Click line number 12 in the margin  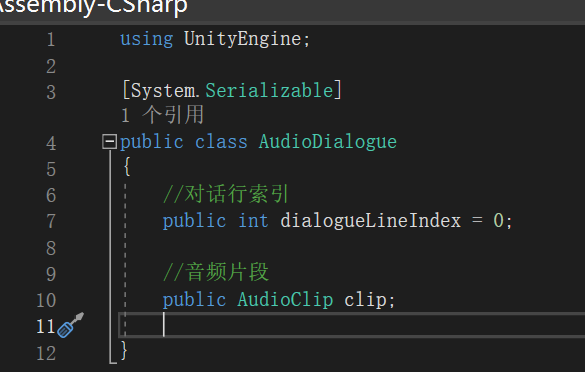[46, 353]
